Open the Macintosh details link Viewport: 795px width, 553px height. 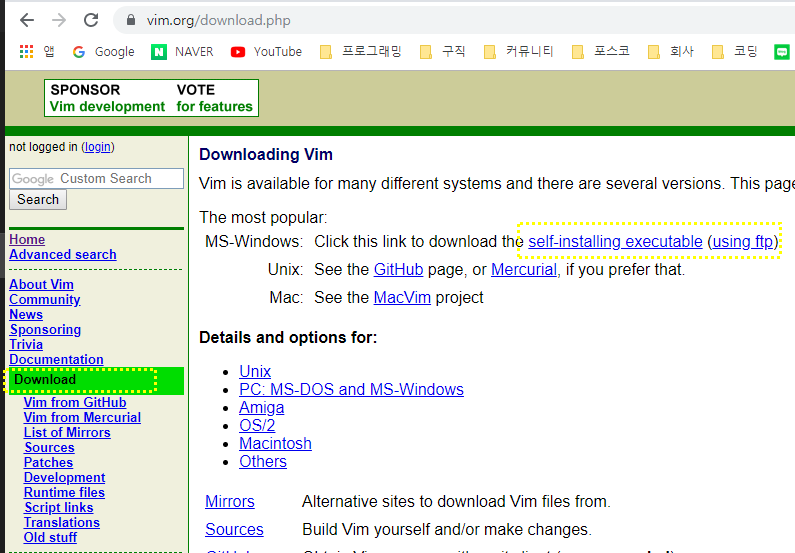click(275, 444)
